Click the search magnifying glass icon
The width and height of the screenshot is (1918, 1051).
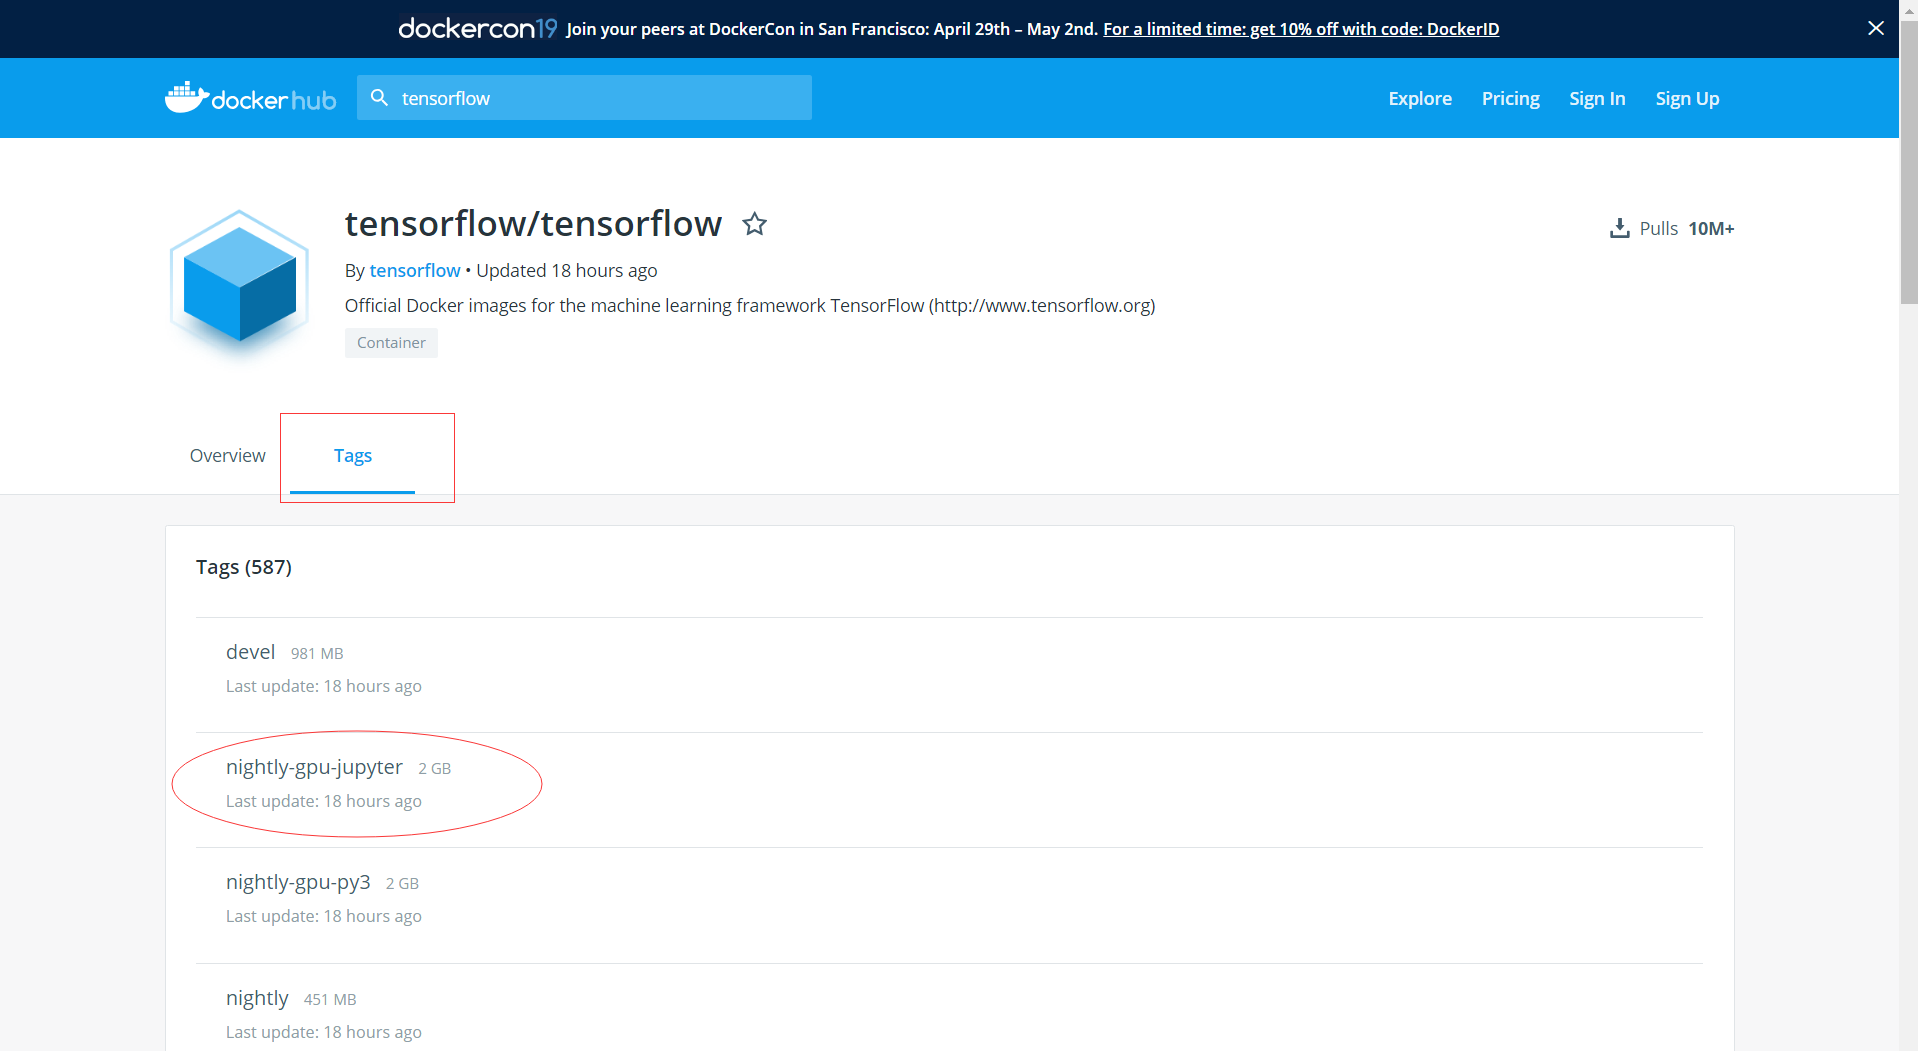pos(380,97)
